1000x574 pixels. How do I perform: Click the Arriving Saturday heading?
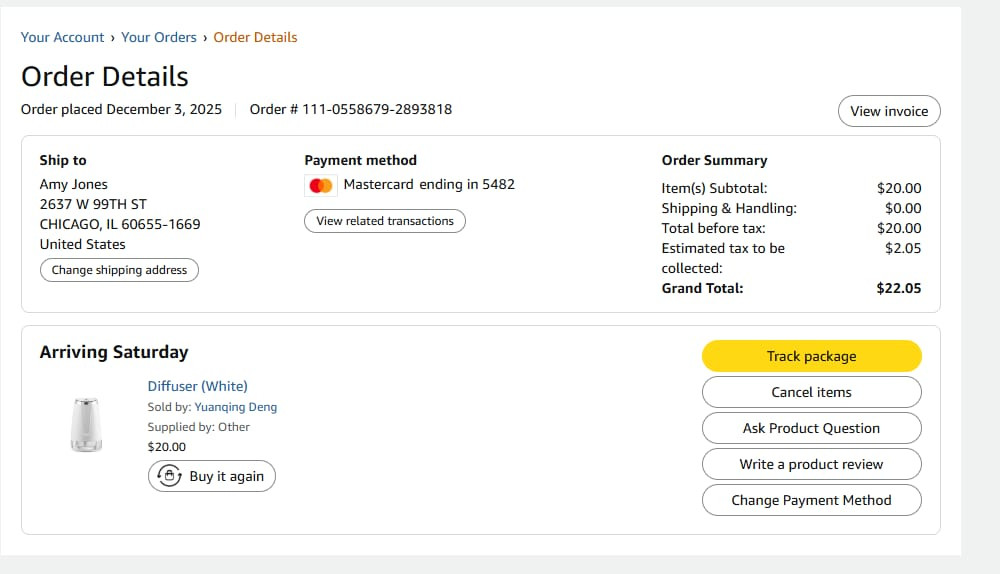[114, 352]
